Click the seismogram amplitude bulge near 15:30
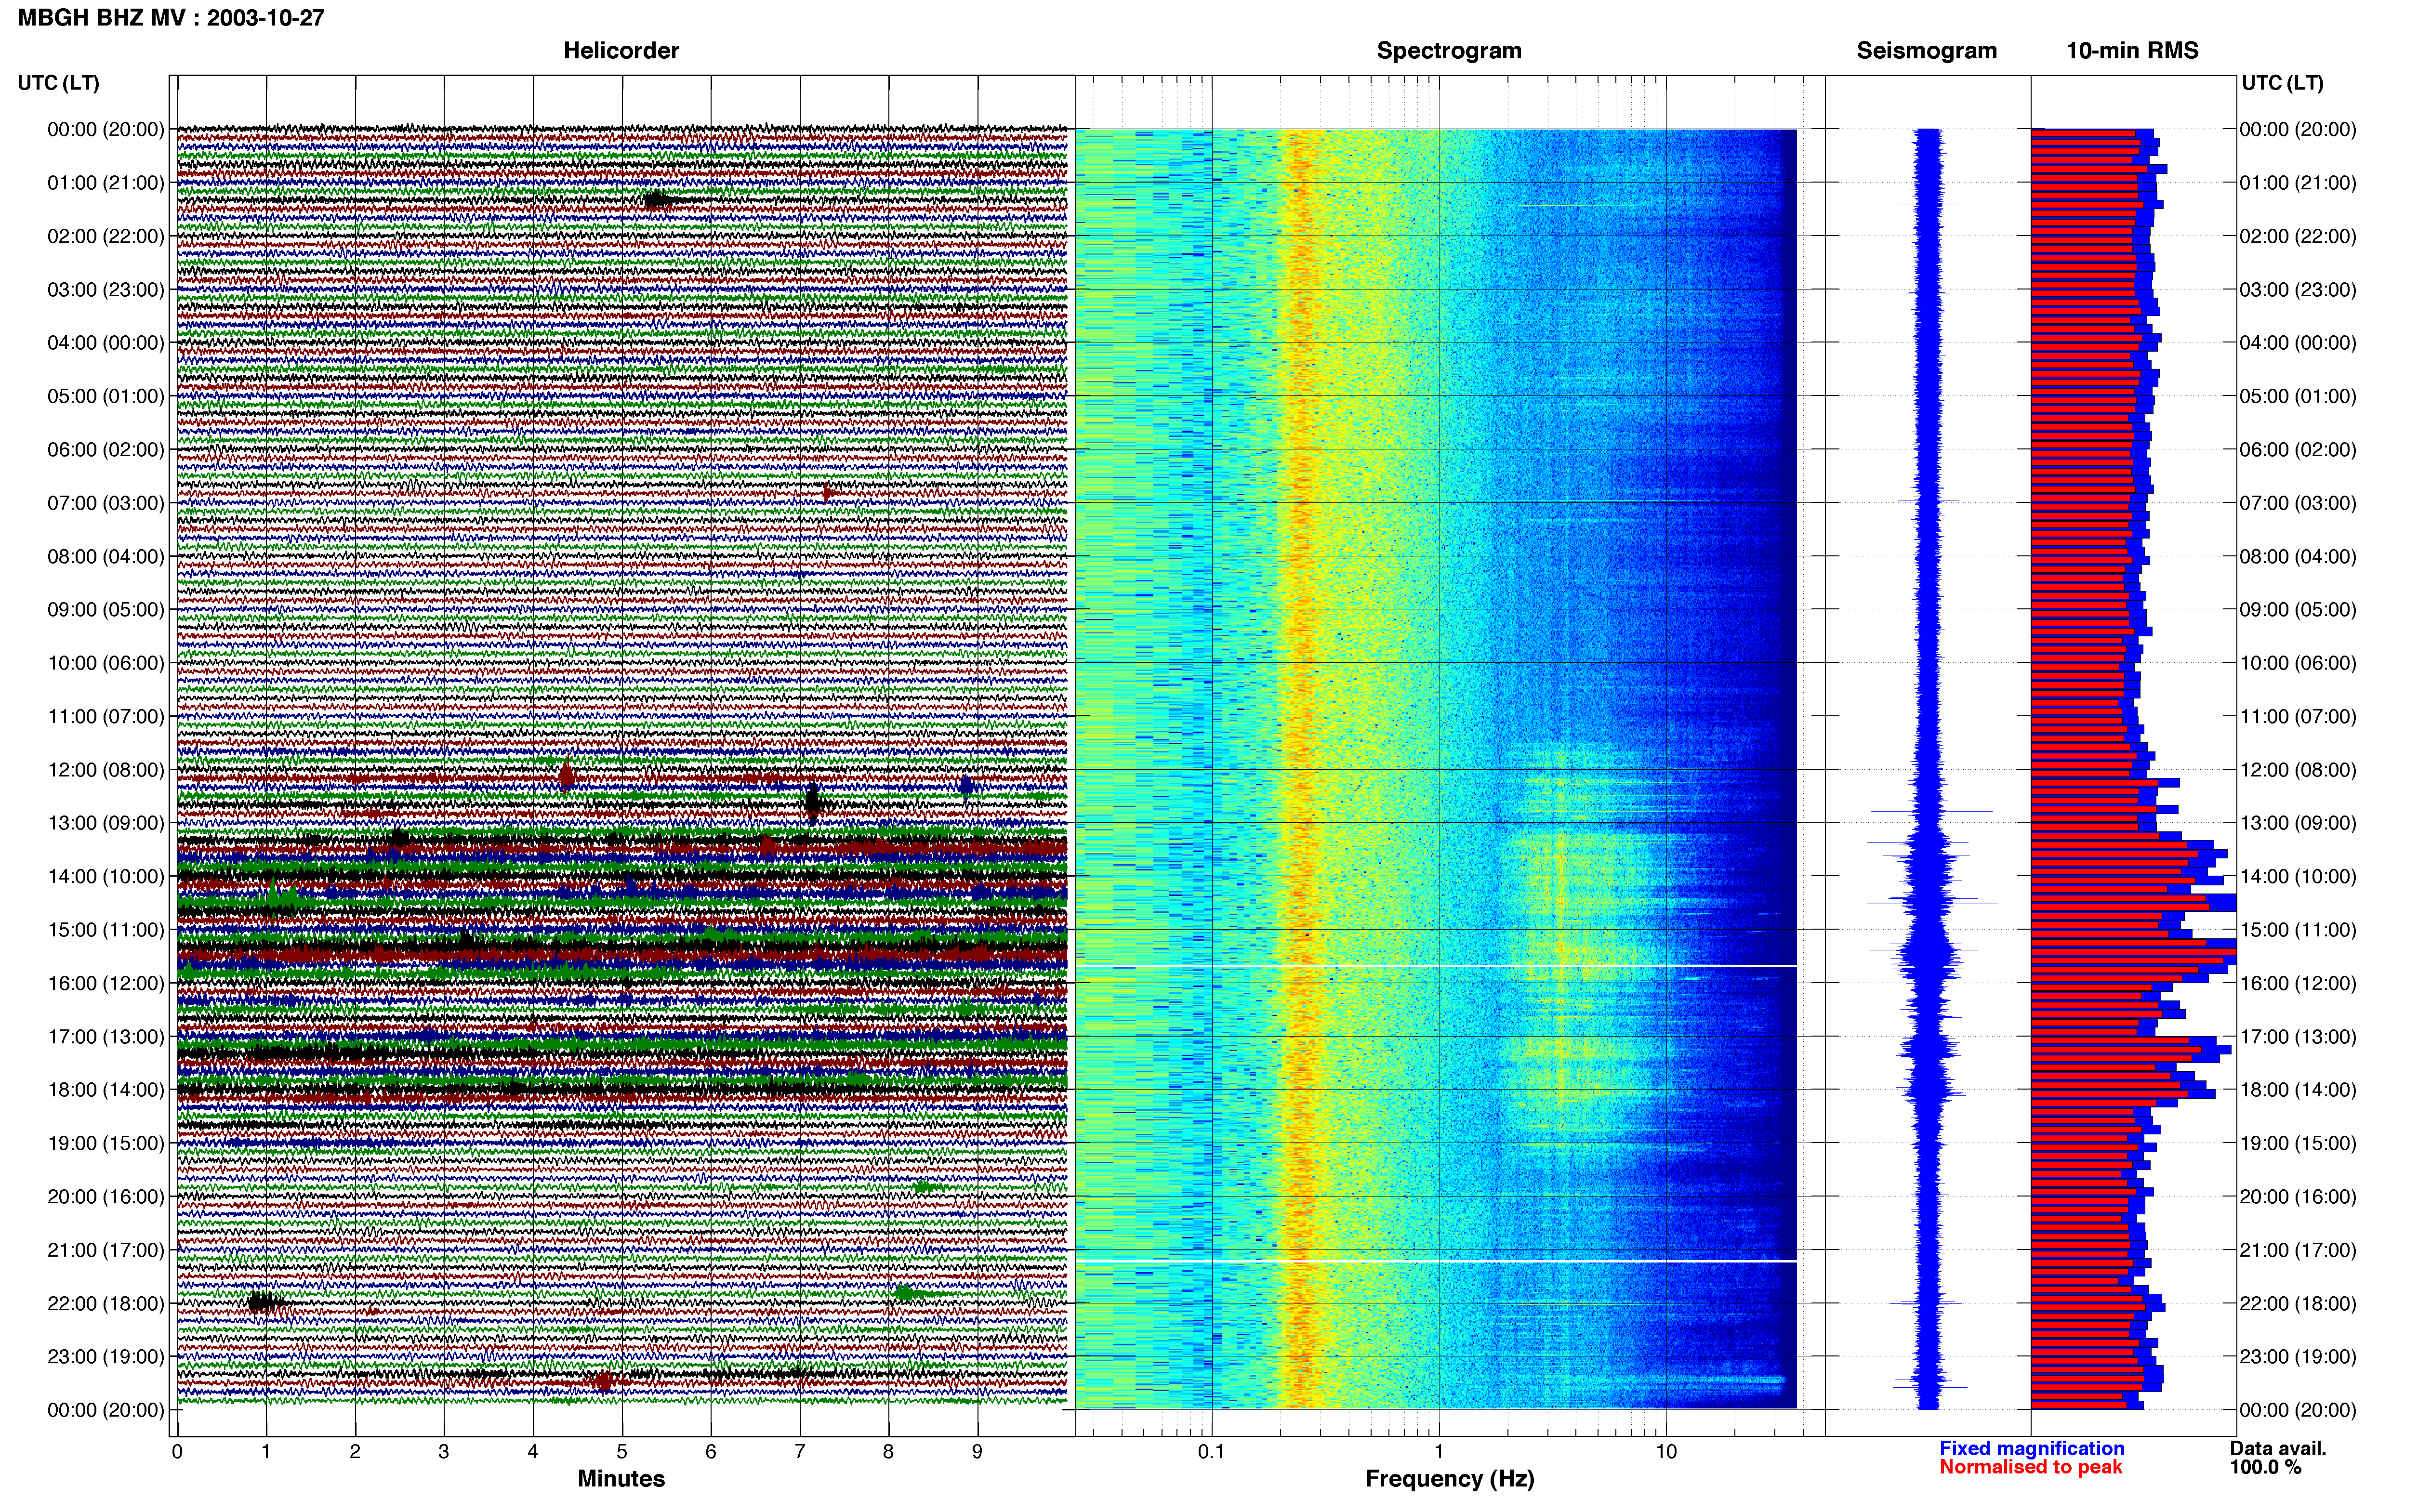 click(1929, 956)
